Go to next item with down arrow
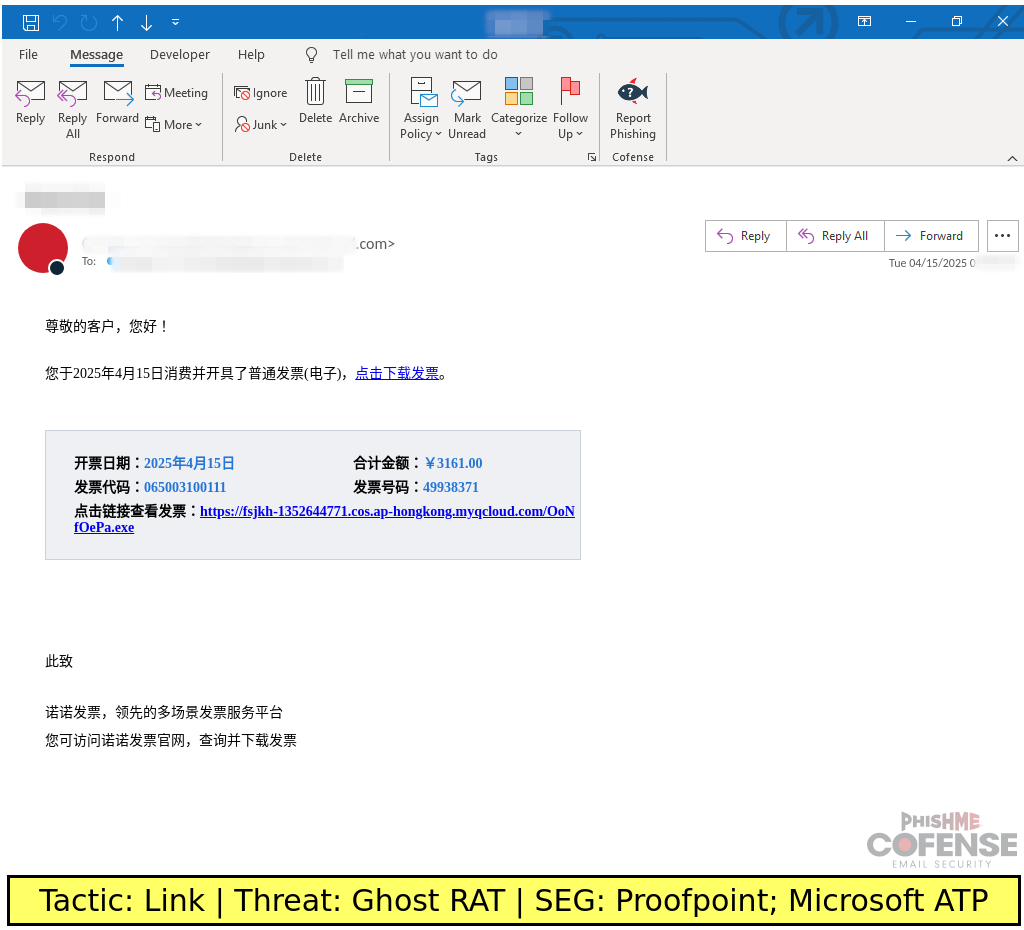The height and width of the screenshot is (930, 1024). [x=146, y=23]
